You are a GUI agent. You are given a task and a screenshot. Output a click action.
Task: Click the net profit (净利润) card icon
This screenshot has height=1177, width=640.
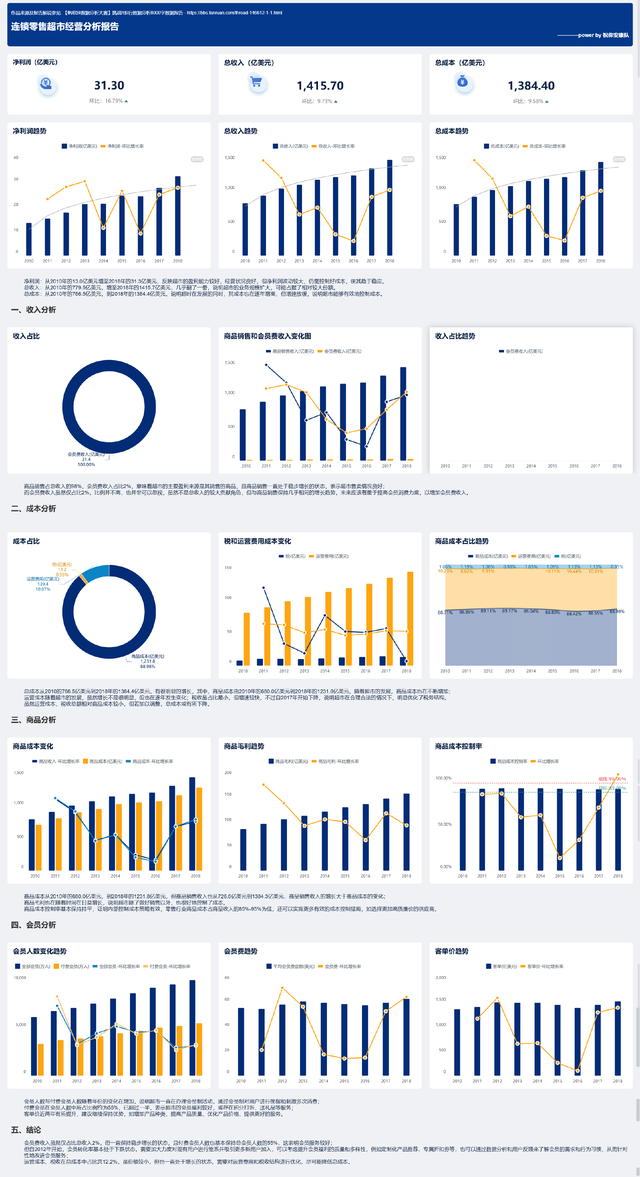[x=48, y=85]
